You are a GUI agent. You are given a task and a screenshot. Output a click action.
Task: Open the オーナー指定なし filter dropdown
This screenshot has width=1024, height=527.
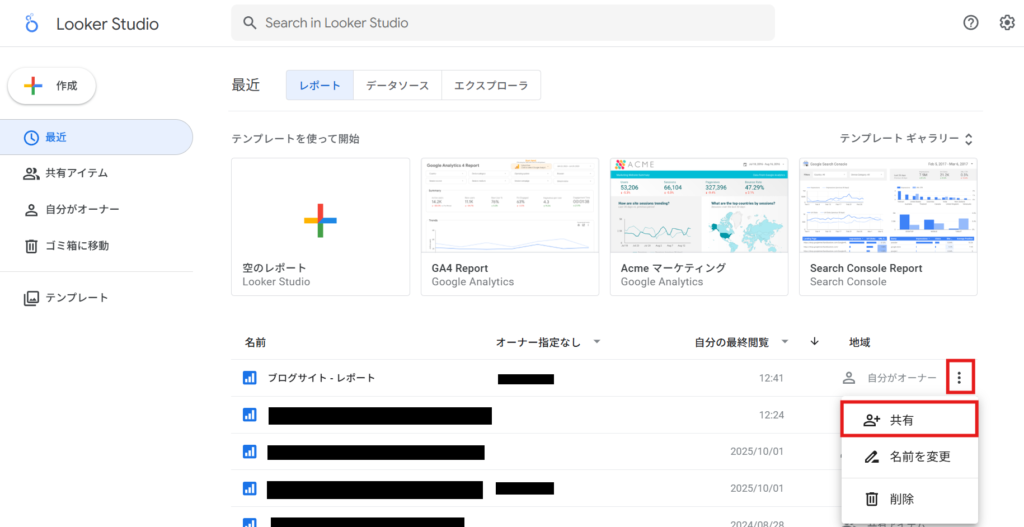click(x=596, y=342)
